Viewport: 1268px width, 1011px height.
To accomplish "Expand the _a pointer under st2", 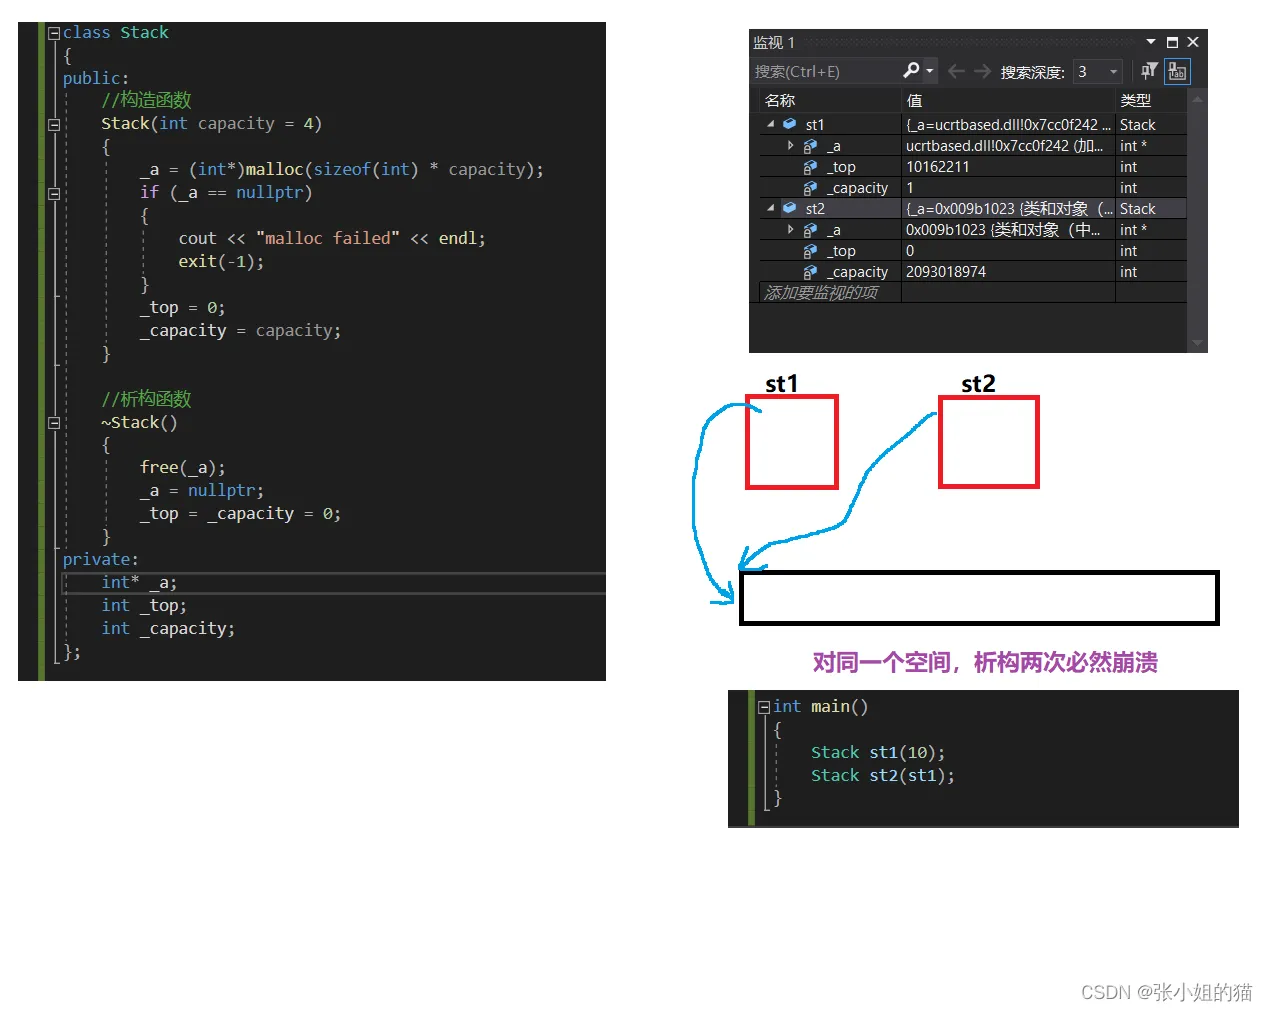I will (790, 229).
